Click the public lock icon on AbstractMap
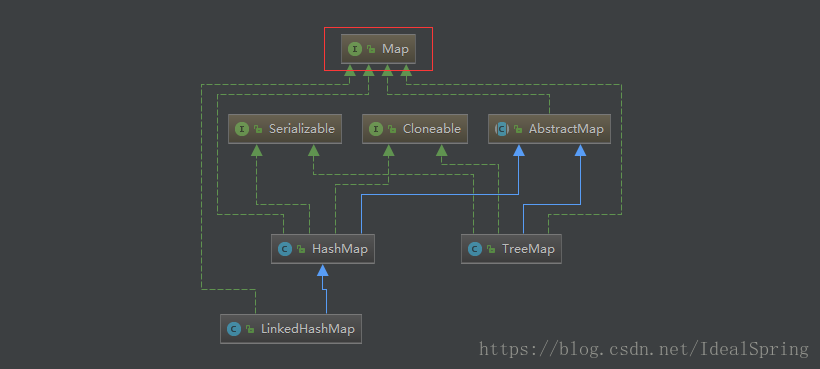The height and width of the screenshot is (369, 820). pyautogui.click(x=518, y=130)
